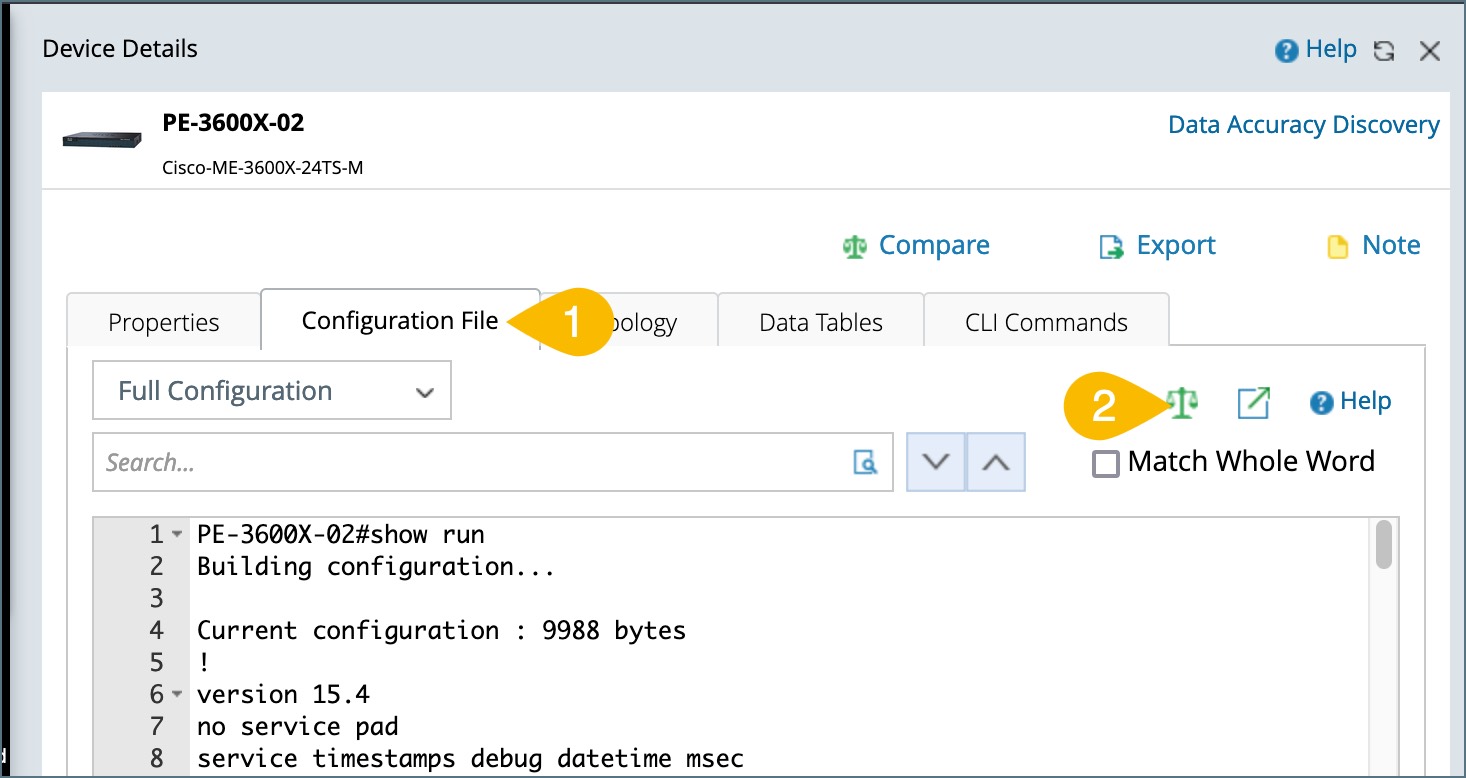Image resolution: width=1466 pixels, height=778 pixels.
Task: Open the Data Accuracy Discovery link
Action: (1303, 125)
